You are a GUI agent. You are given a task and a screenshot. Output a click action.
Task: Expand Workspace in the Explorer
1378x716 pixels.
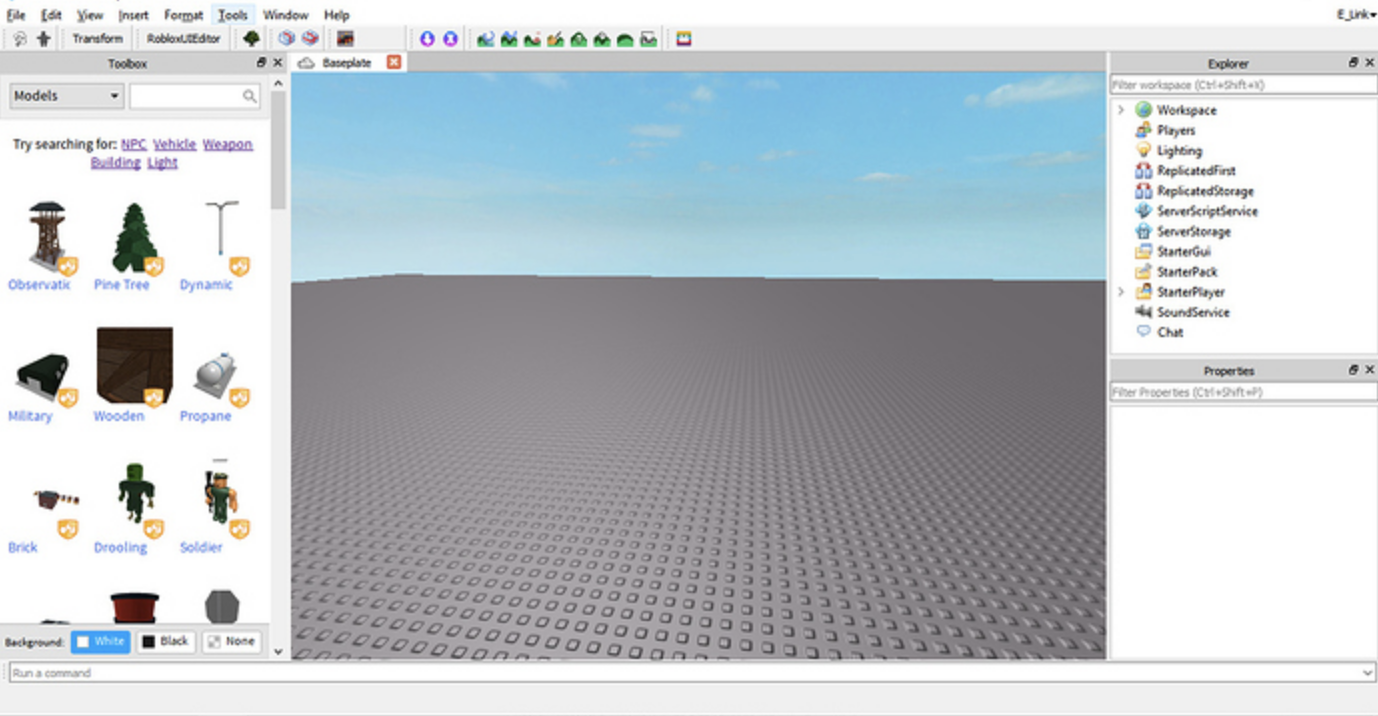tap(1121, 110)
